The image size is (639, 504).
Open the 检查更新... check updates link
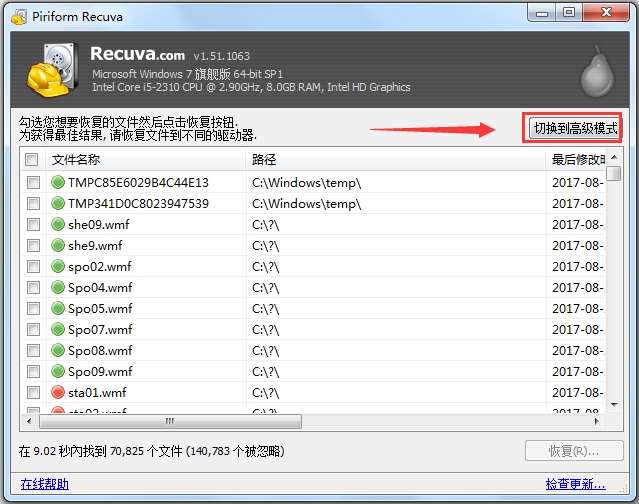575,484
